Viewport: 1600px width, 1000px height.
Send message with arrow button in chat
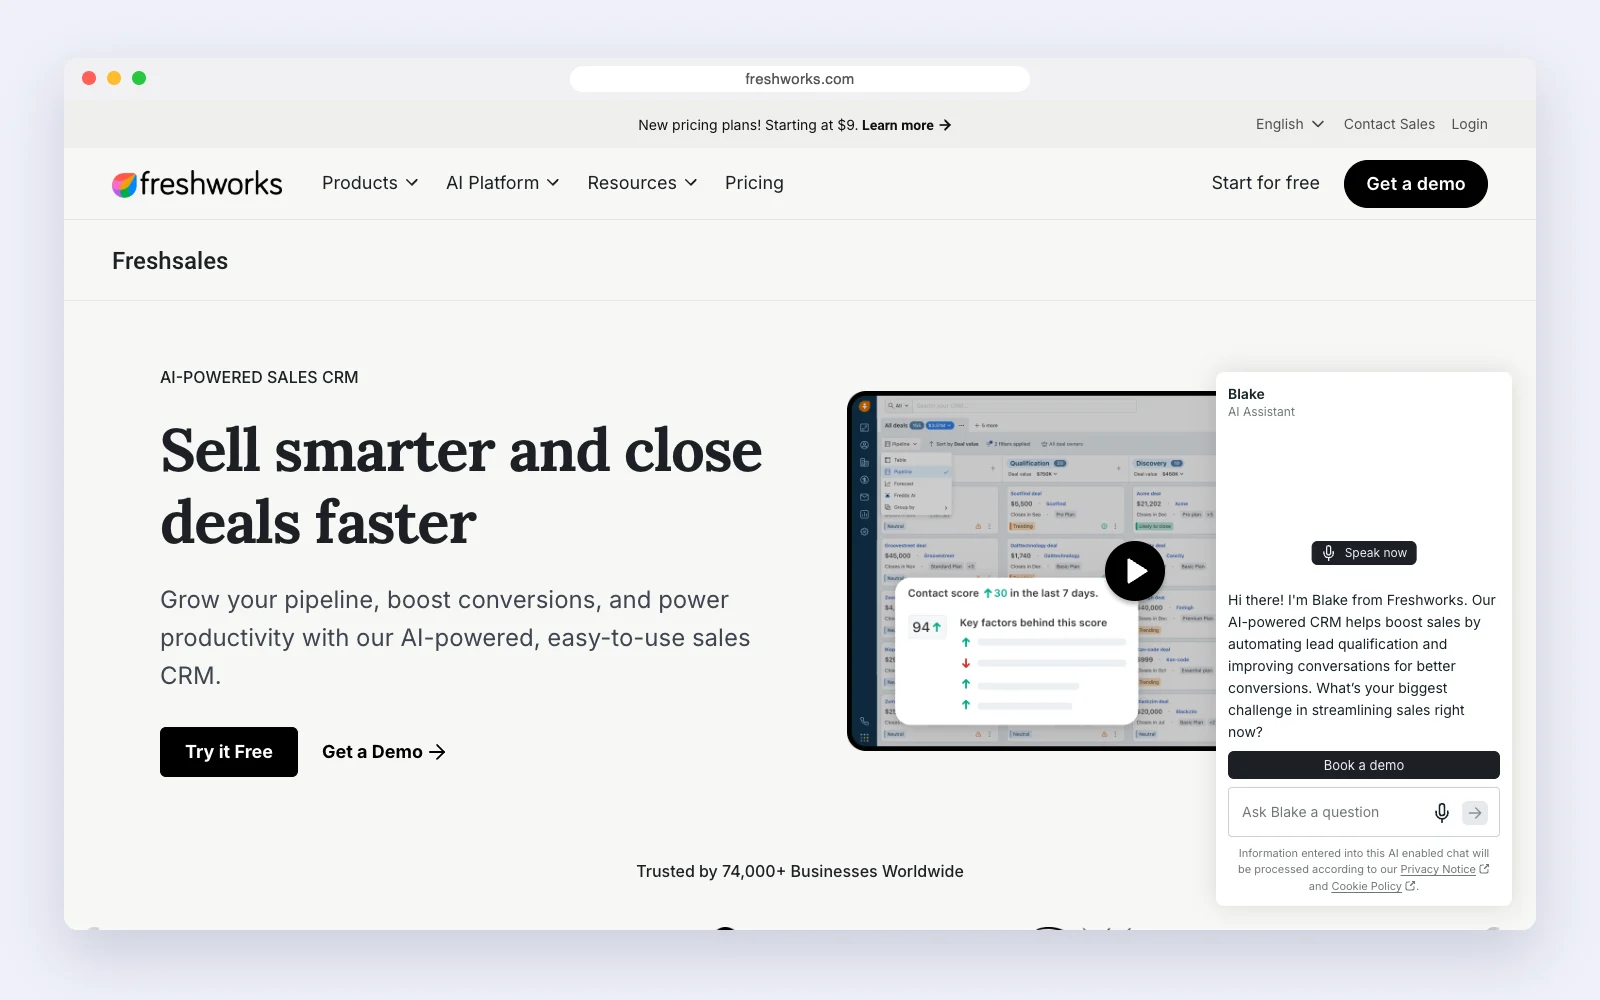[x=1475, y=813]
